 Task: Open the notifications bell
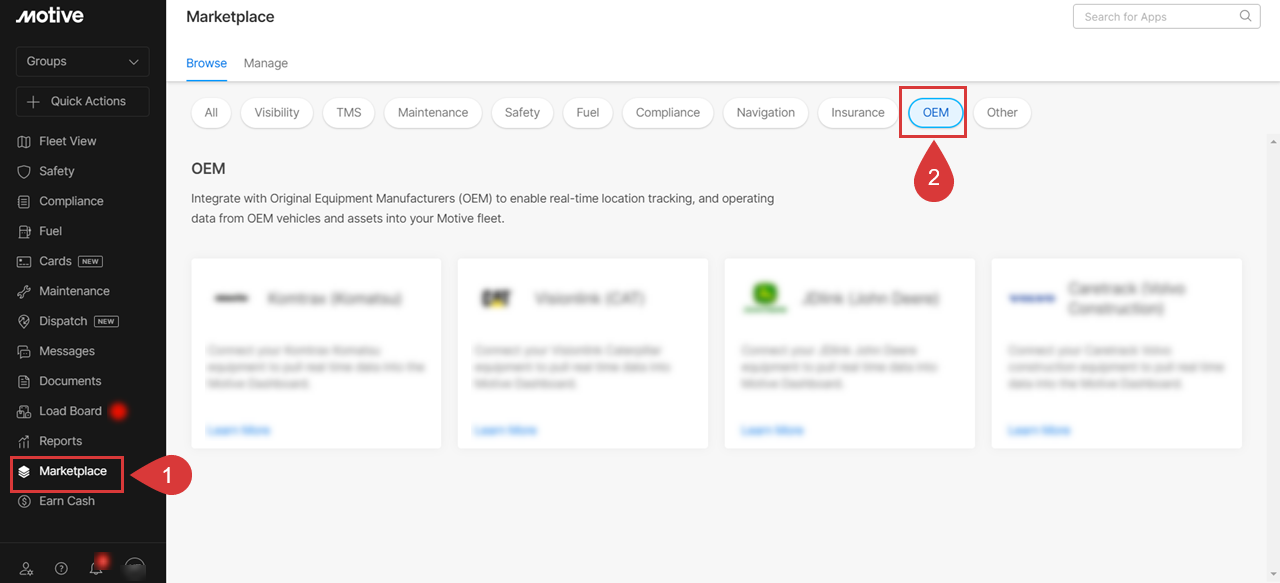click(96, 568)
